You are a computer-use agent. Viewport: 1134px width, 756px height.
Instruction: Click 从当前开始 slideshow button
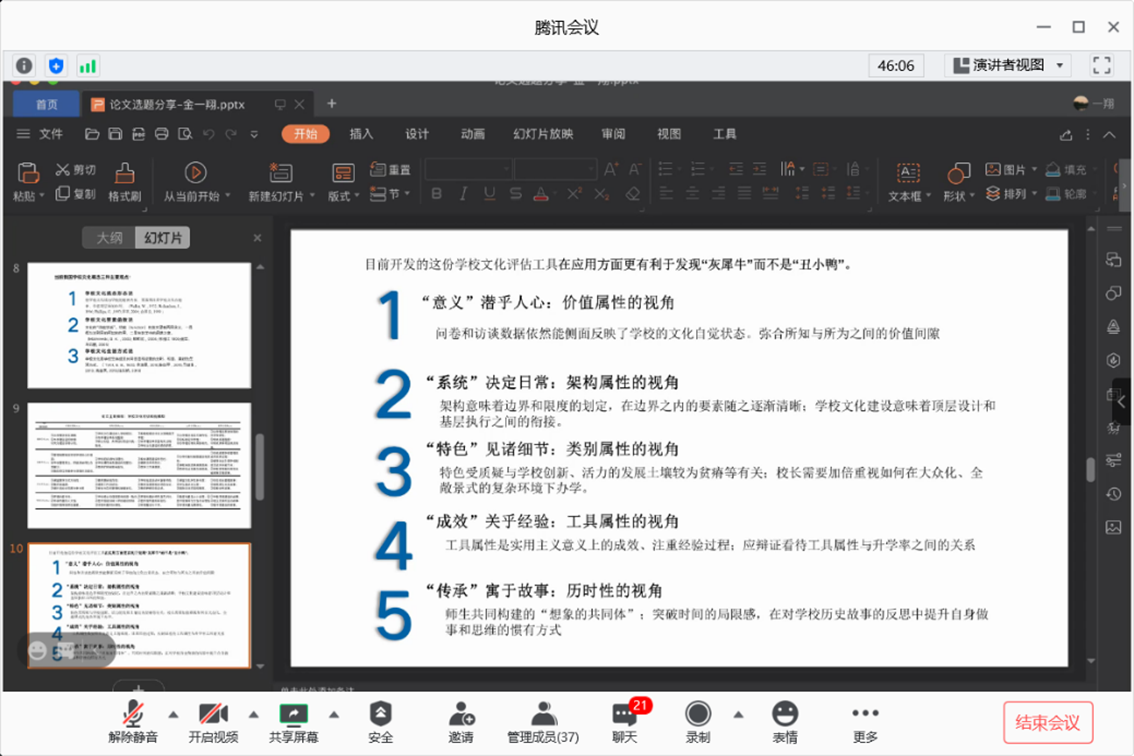[x=196, y=183]
